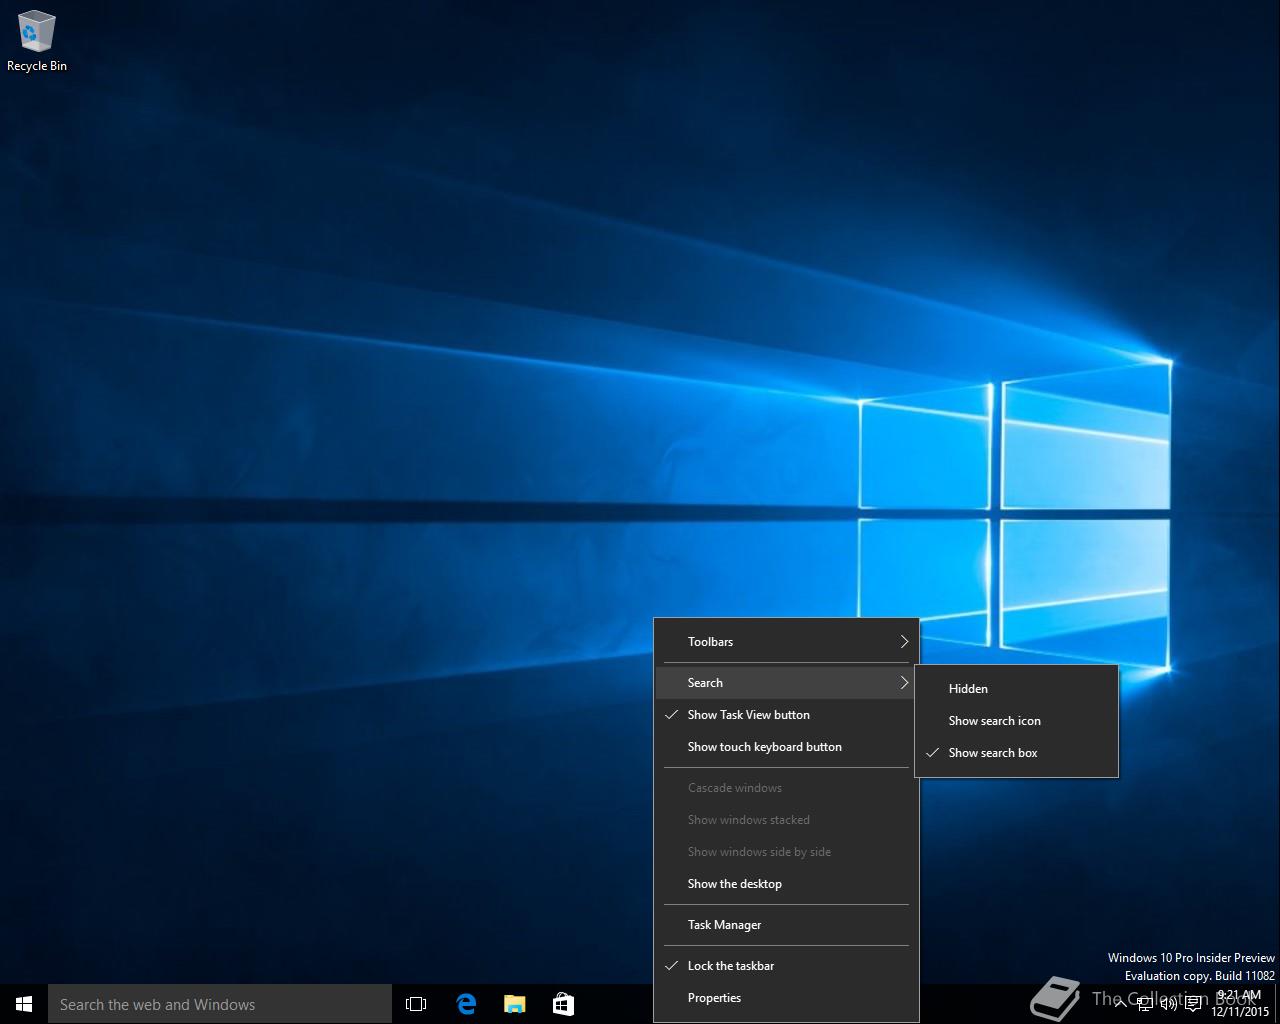Expand the Toolbars submenu
The width and height of the screenshot is (1280, 1024).
pos(787,642)
